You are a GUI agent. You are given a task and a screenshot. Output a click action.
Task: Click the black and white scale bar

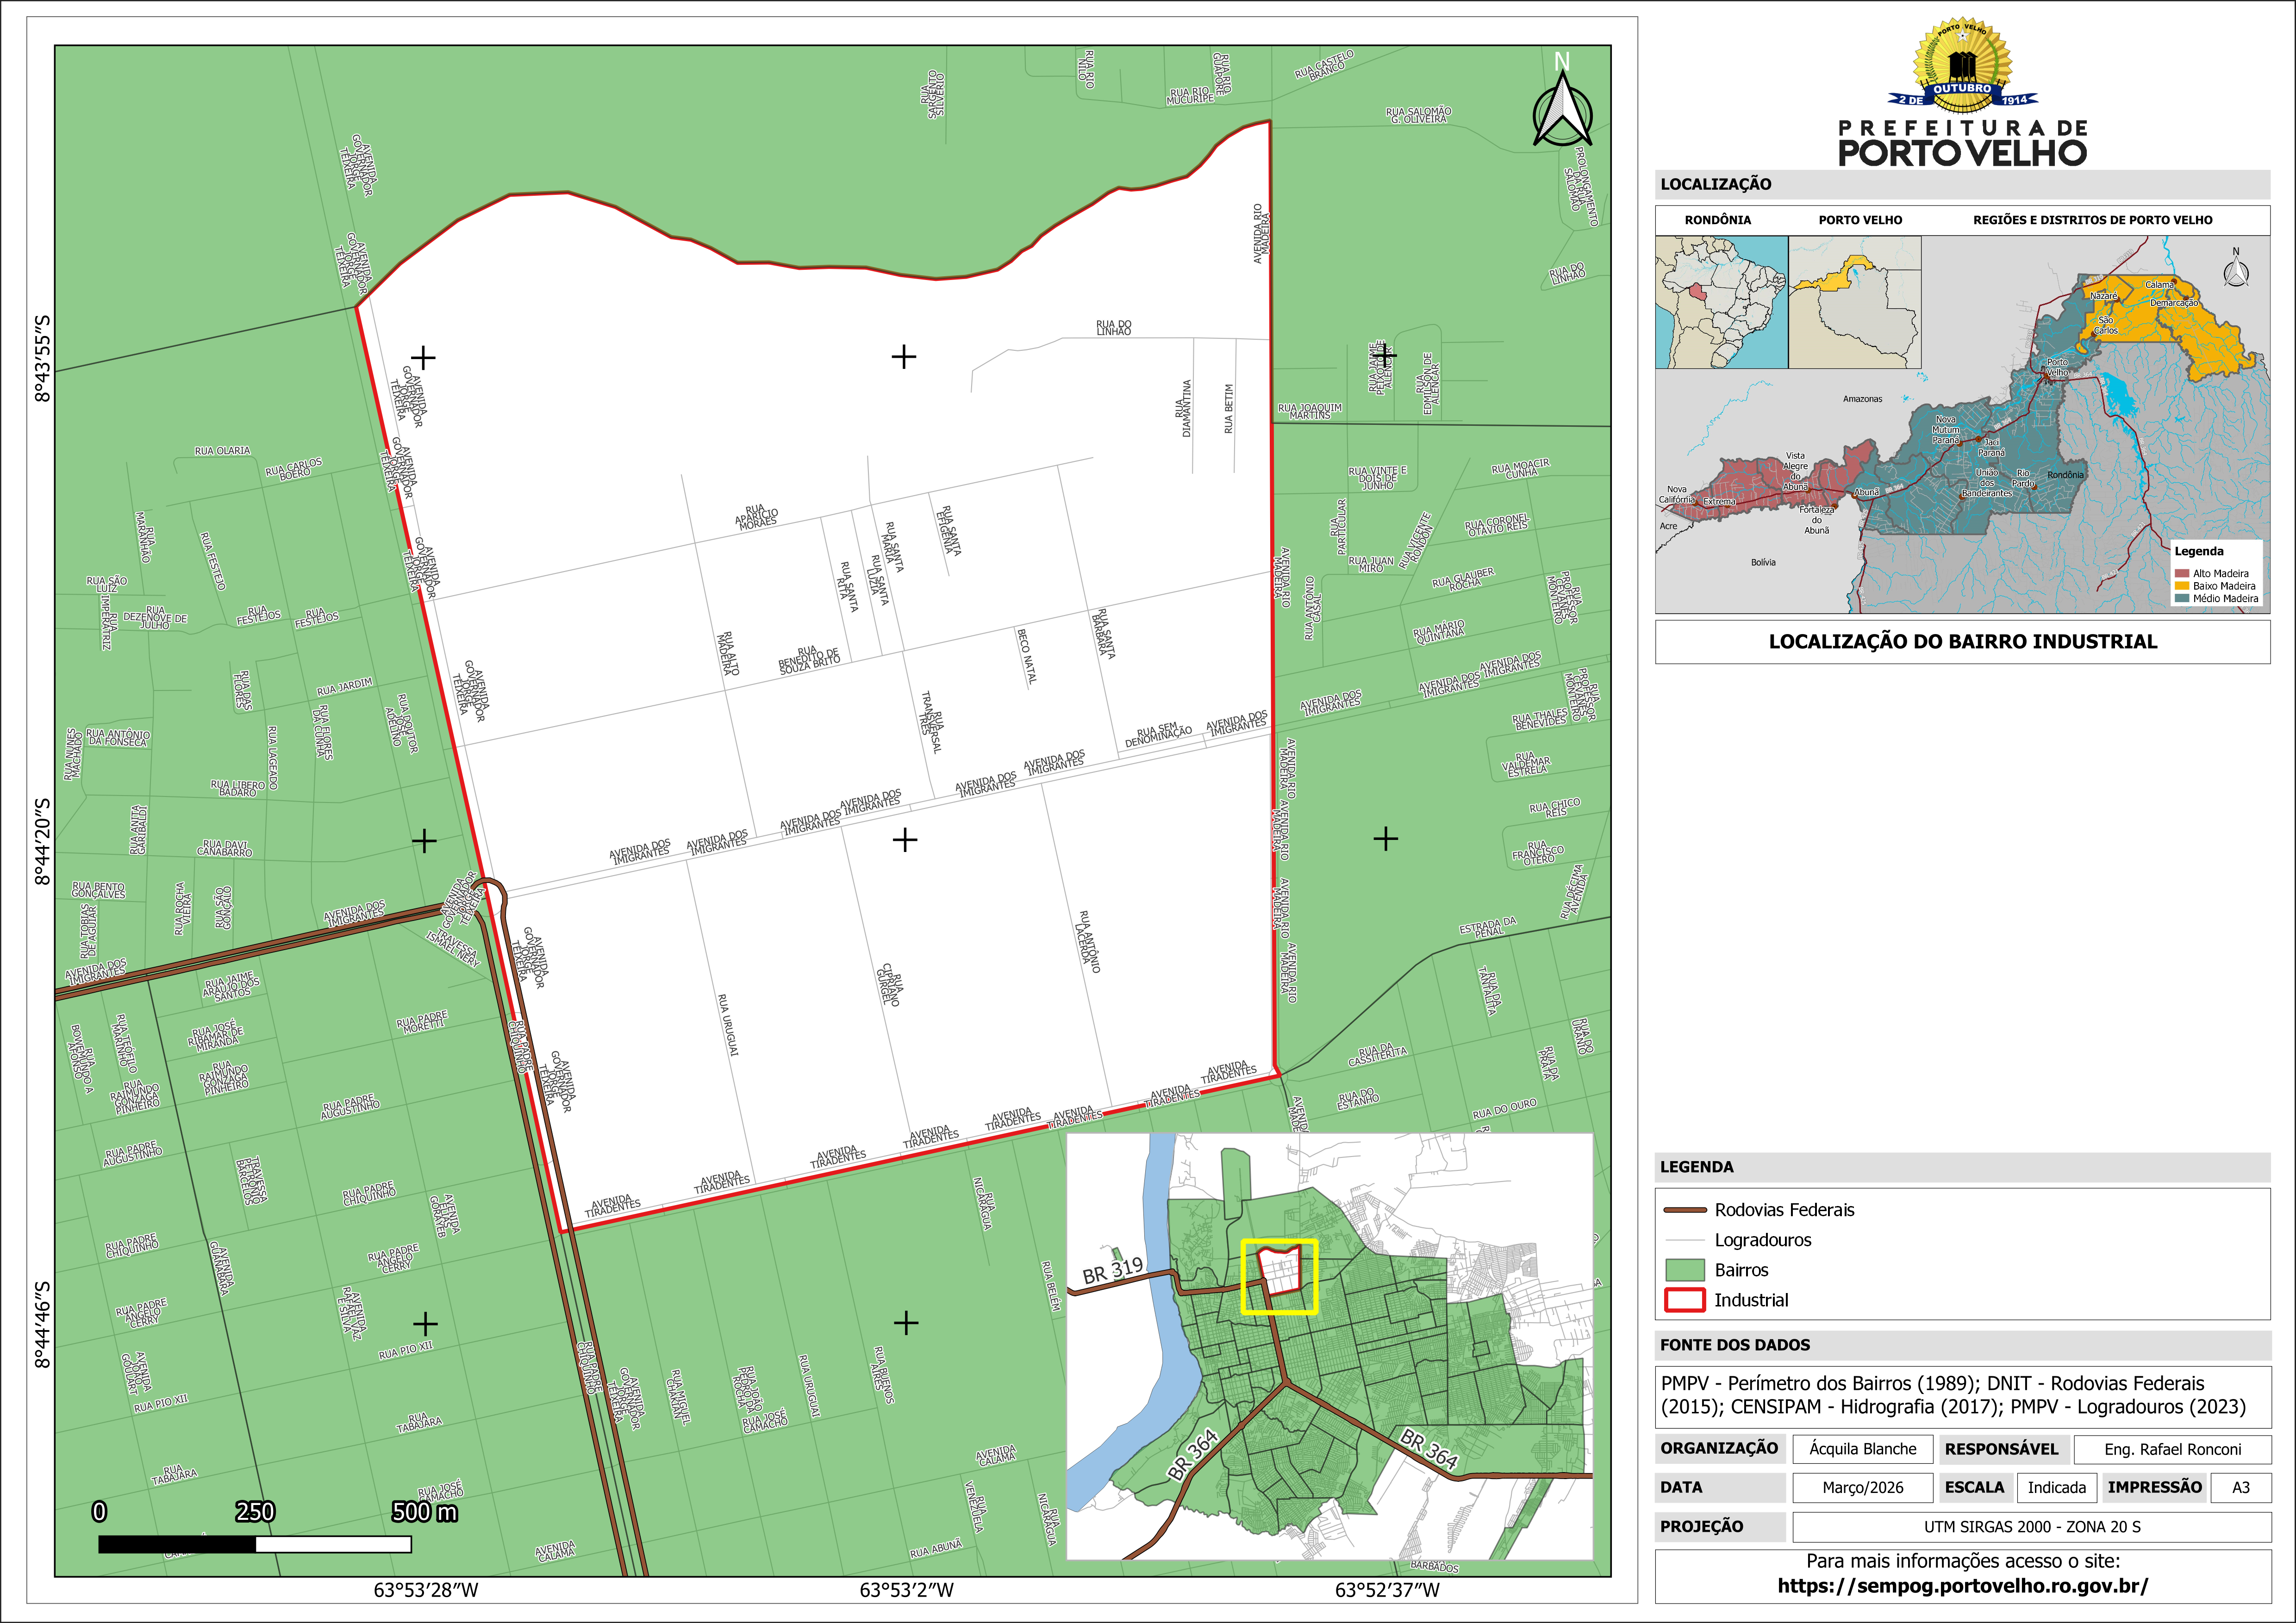pos(255,1544)
